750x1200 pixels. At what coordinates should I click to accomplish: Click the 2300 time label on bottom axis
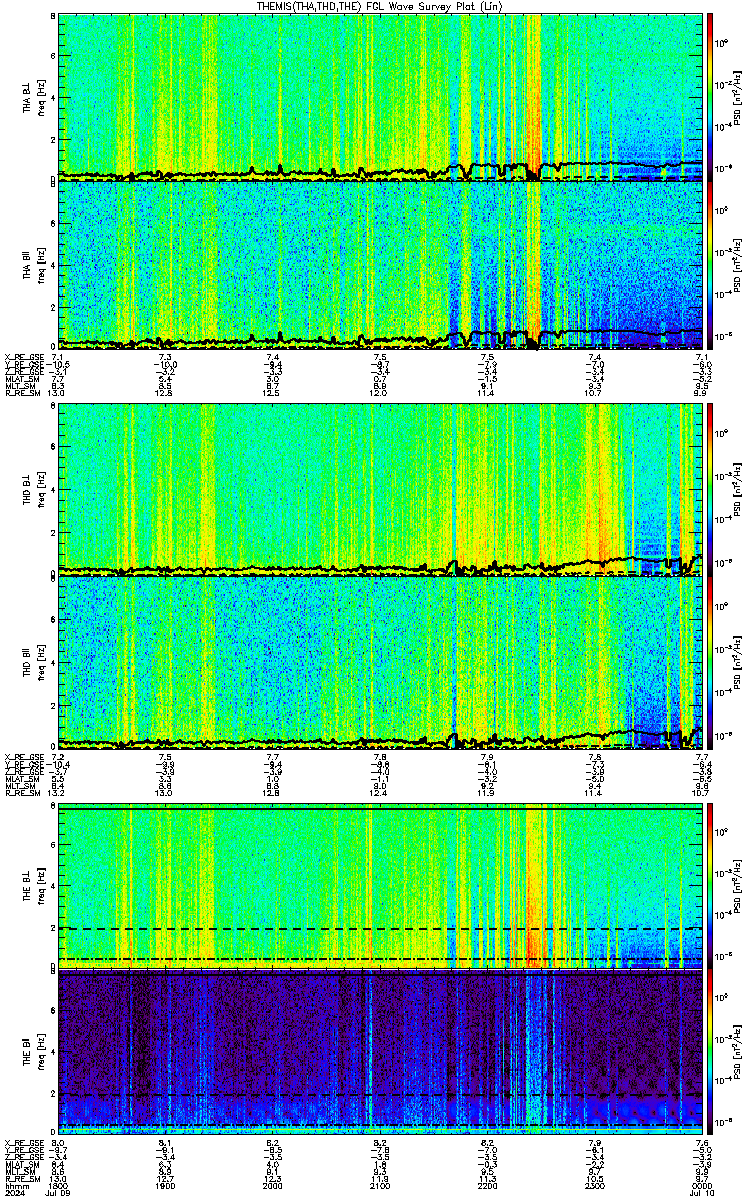coord(596,1188)
